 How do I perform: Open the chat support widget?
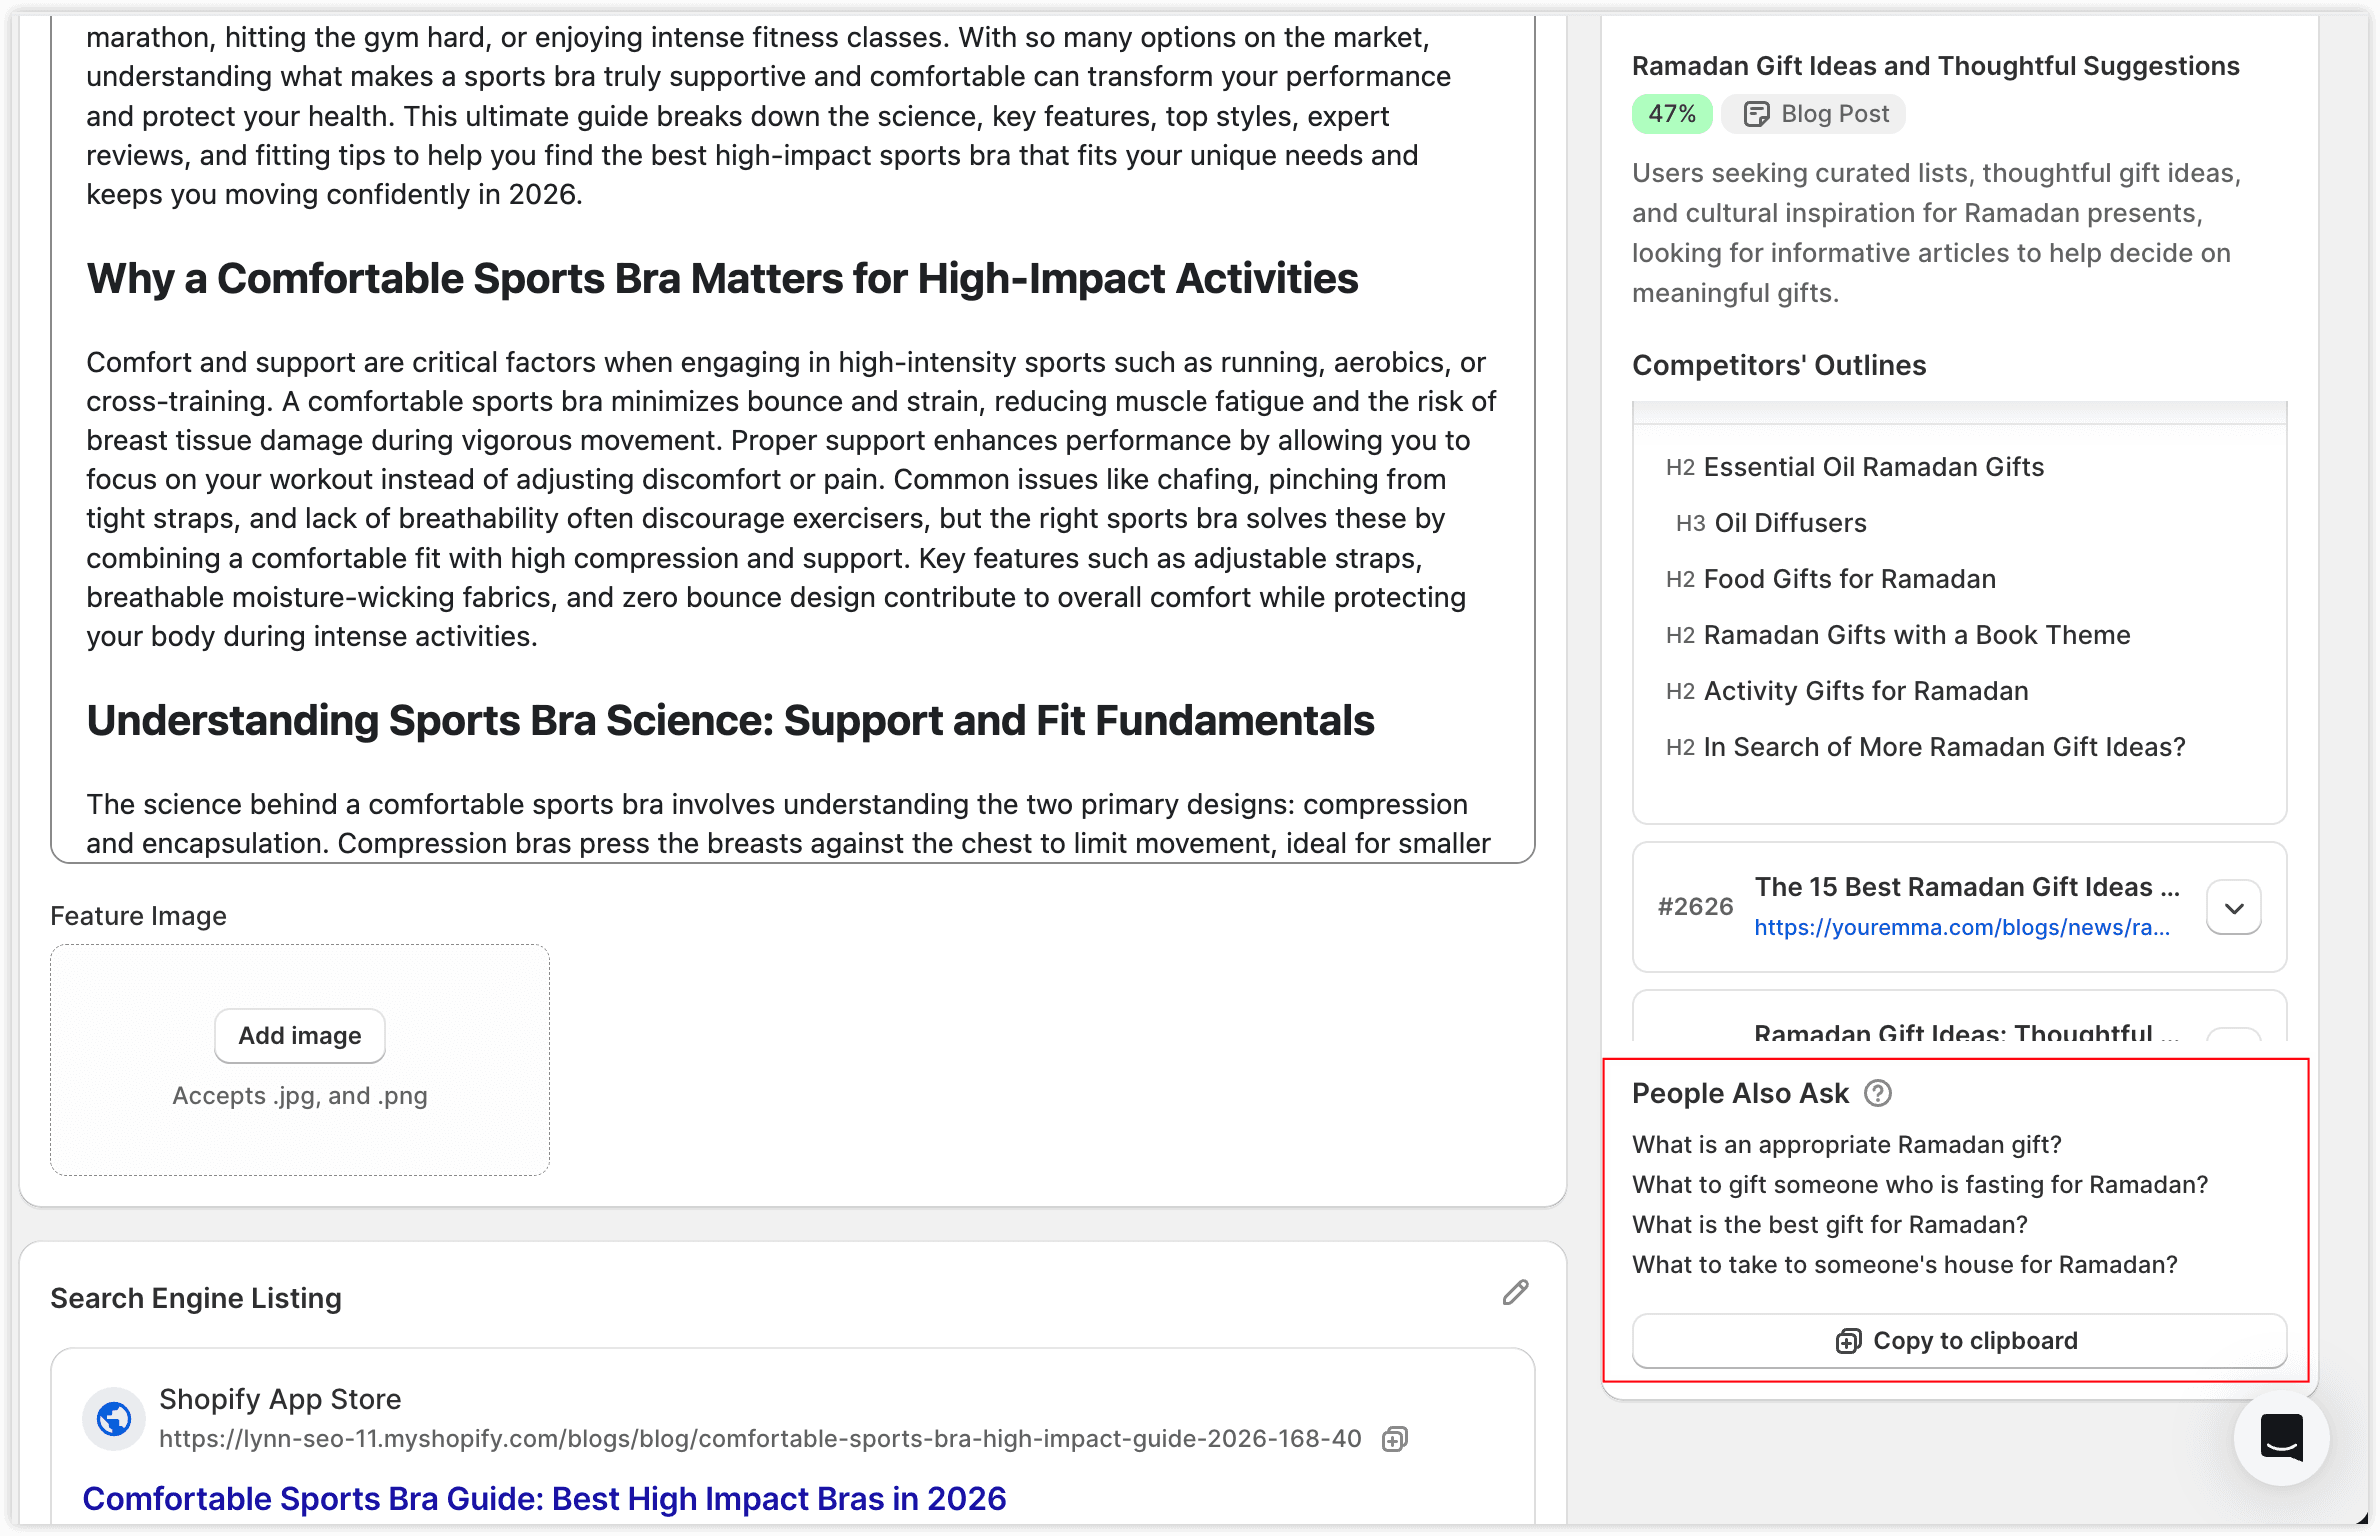pos(2282,1438)
